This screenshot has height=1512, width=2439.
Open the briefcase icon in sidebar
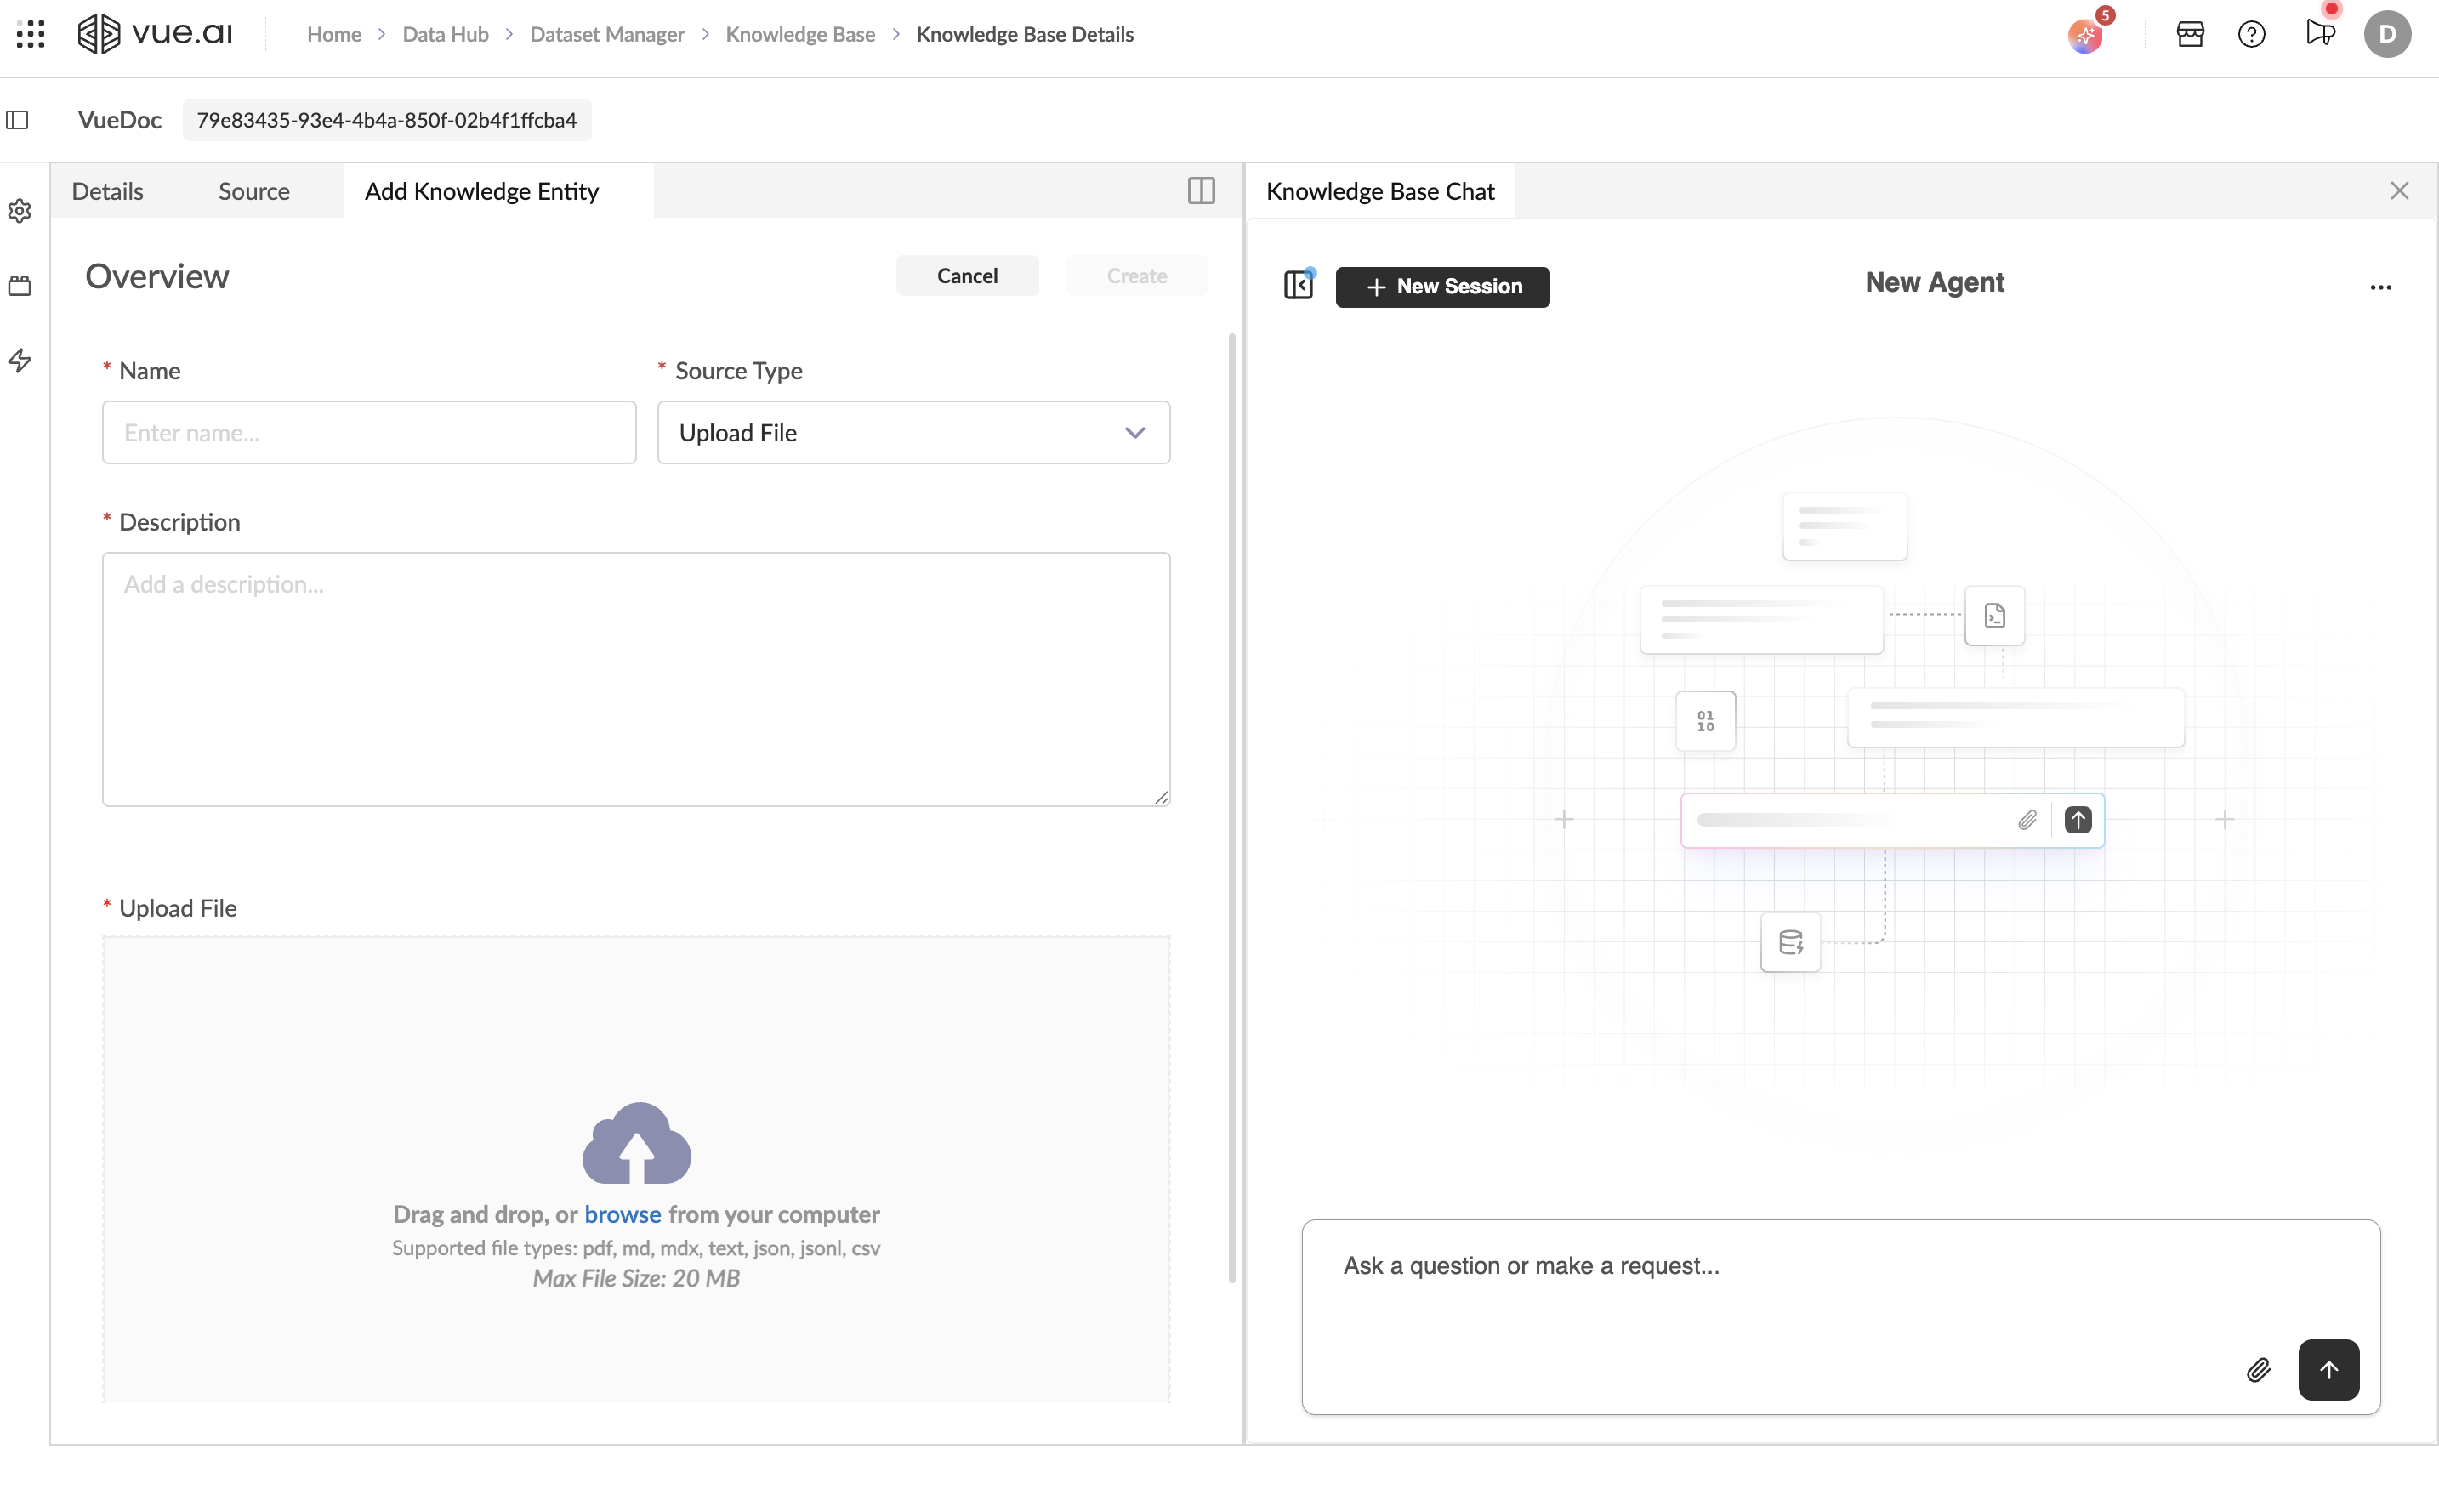pos(20,285)
